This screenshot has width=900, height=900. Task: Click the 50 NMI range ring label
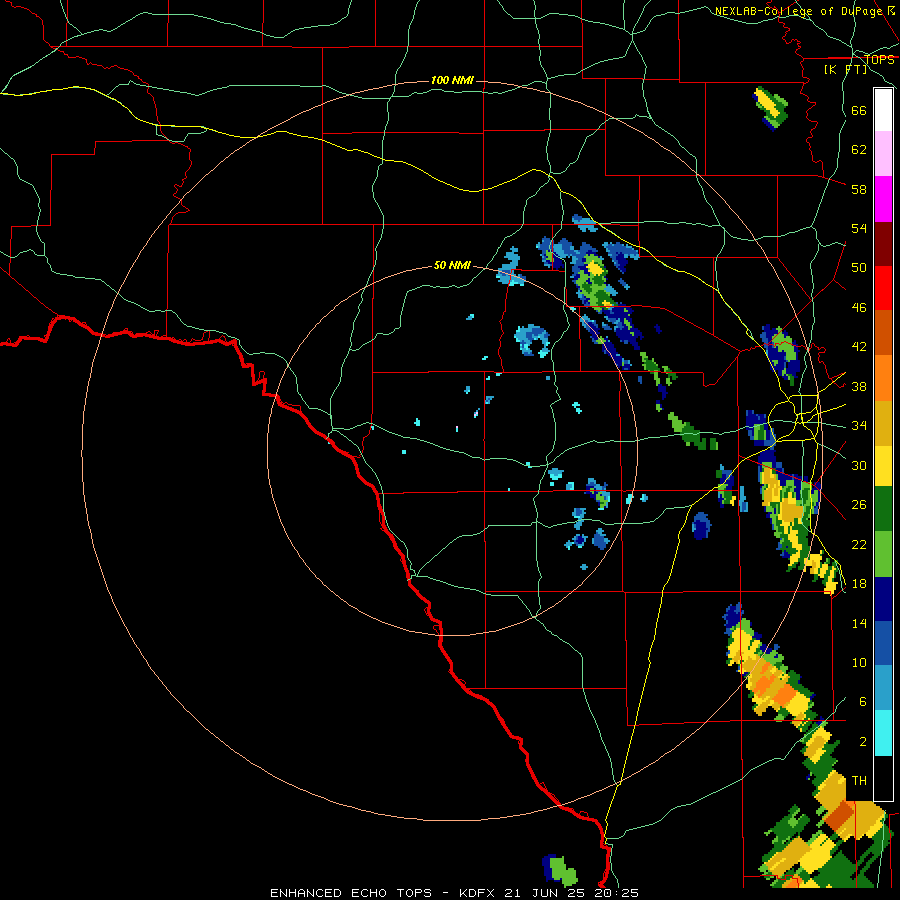[452, 265]
